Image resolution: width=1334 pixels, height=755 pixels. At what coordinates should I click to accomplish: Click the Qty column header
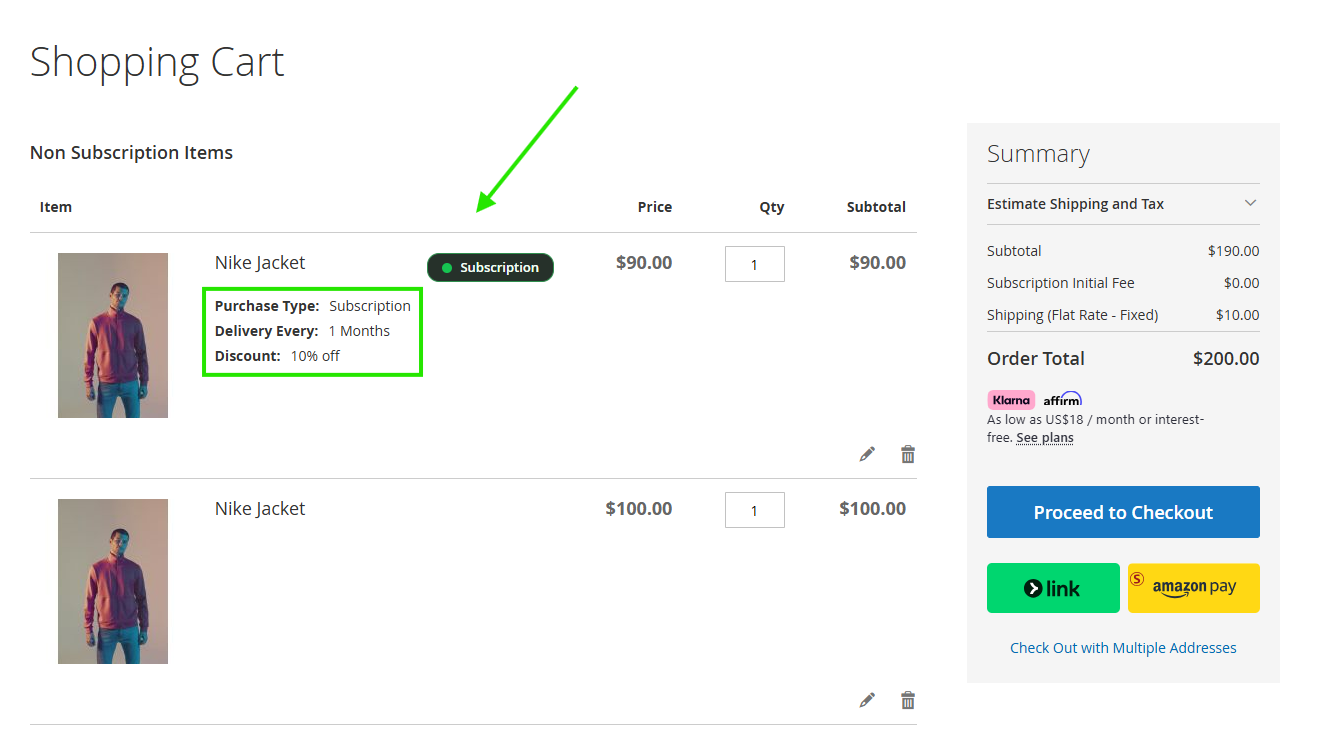tap(772, 207)
